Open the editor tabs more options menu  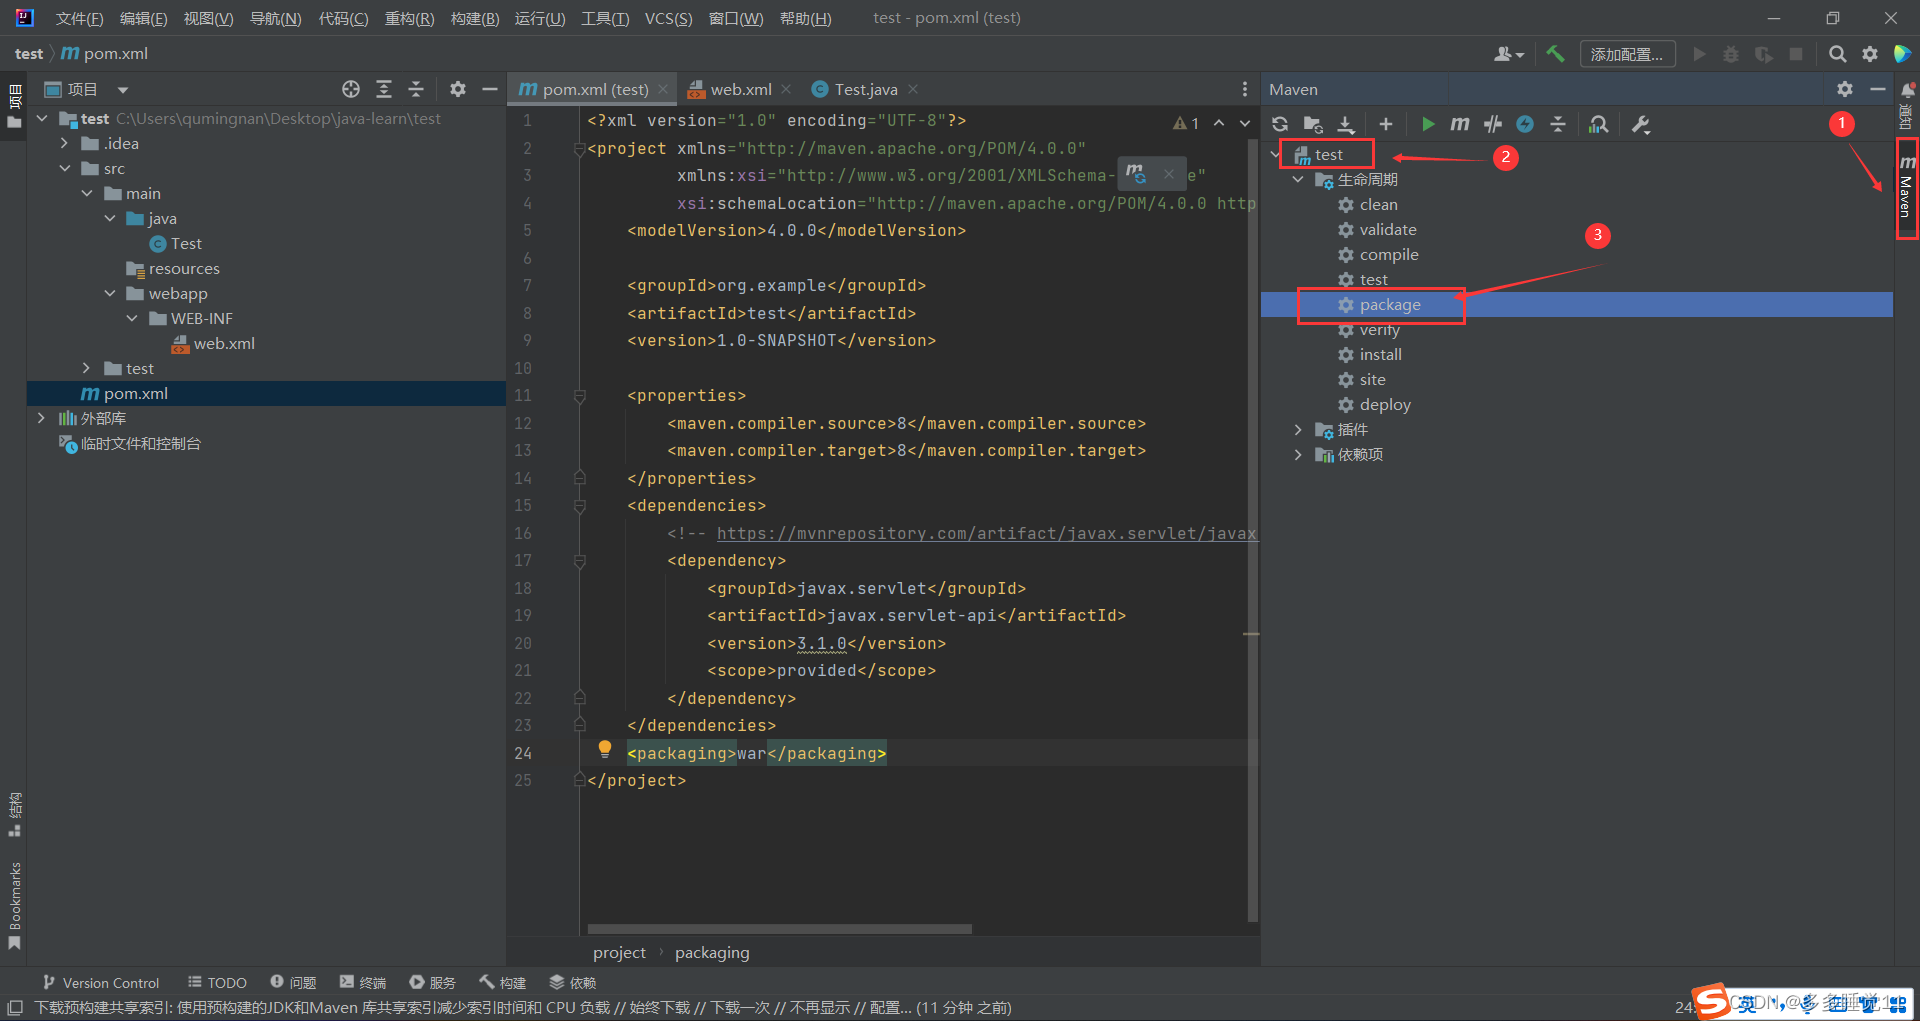pyautogui.click(x=1244, y=89)
